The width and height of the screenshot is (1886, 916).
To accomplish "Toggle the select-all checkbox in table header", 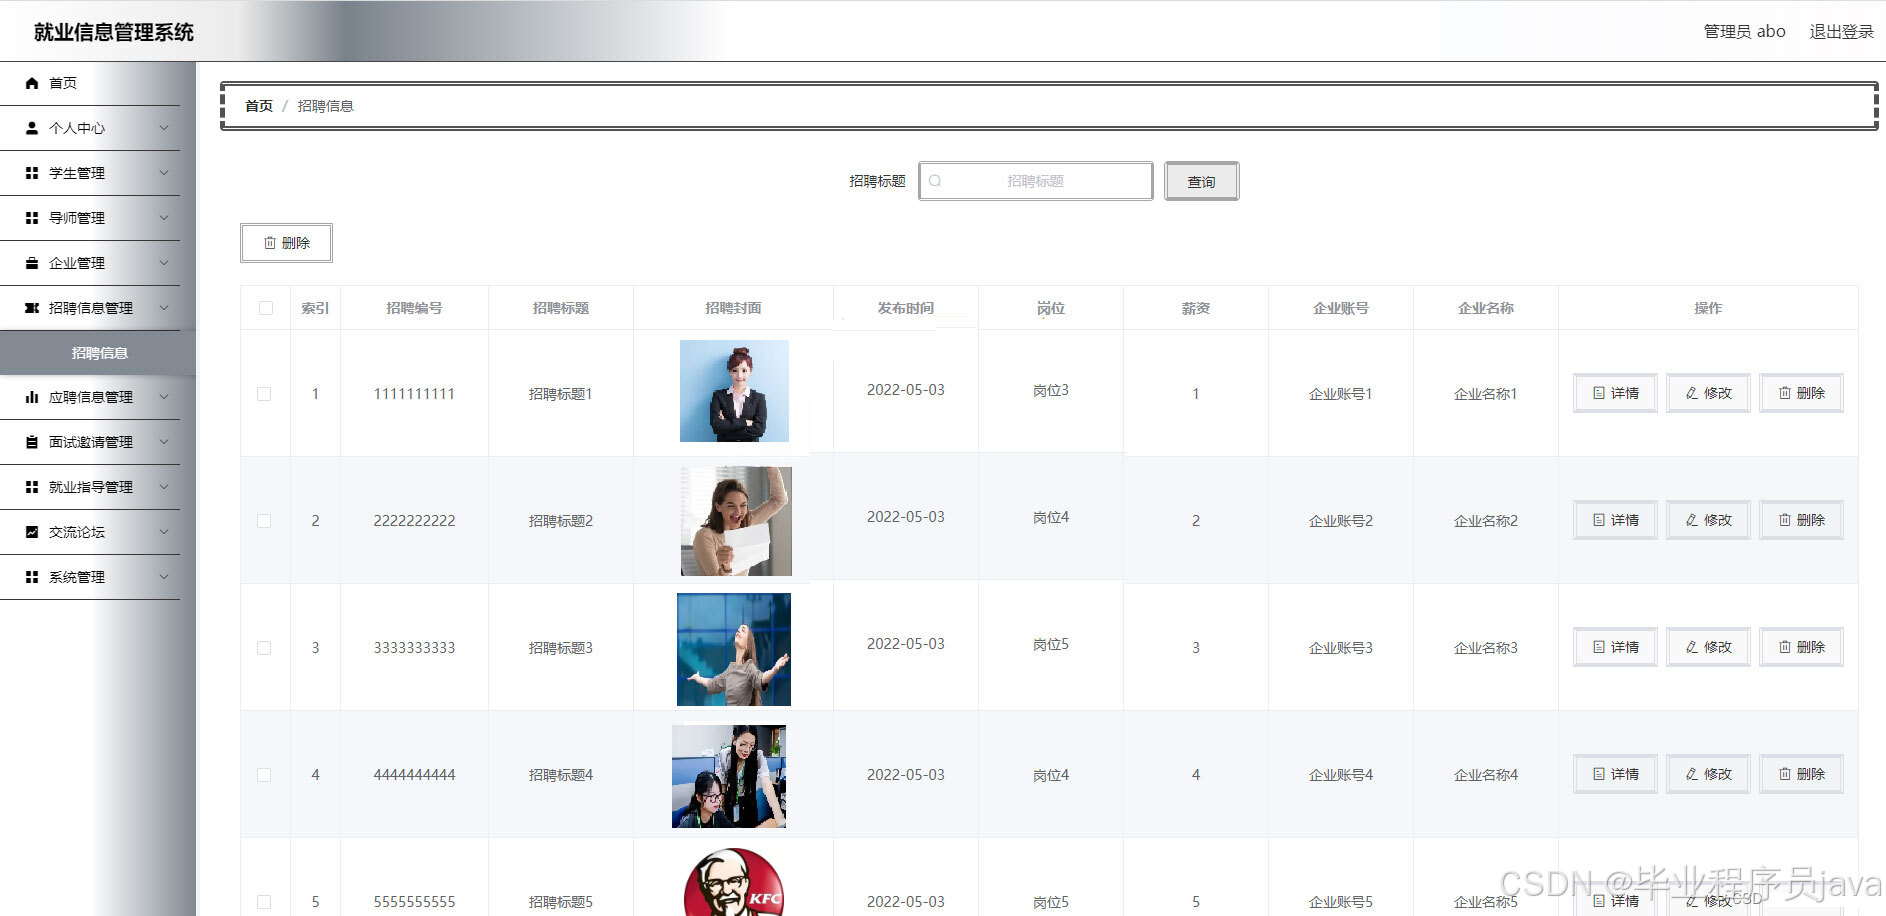I will pos(266,308).
